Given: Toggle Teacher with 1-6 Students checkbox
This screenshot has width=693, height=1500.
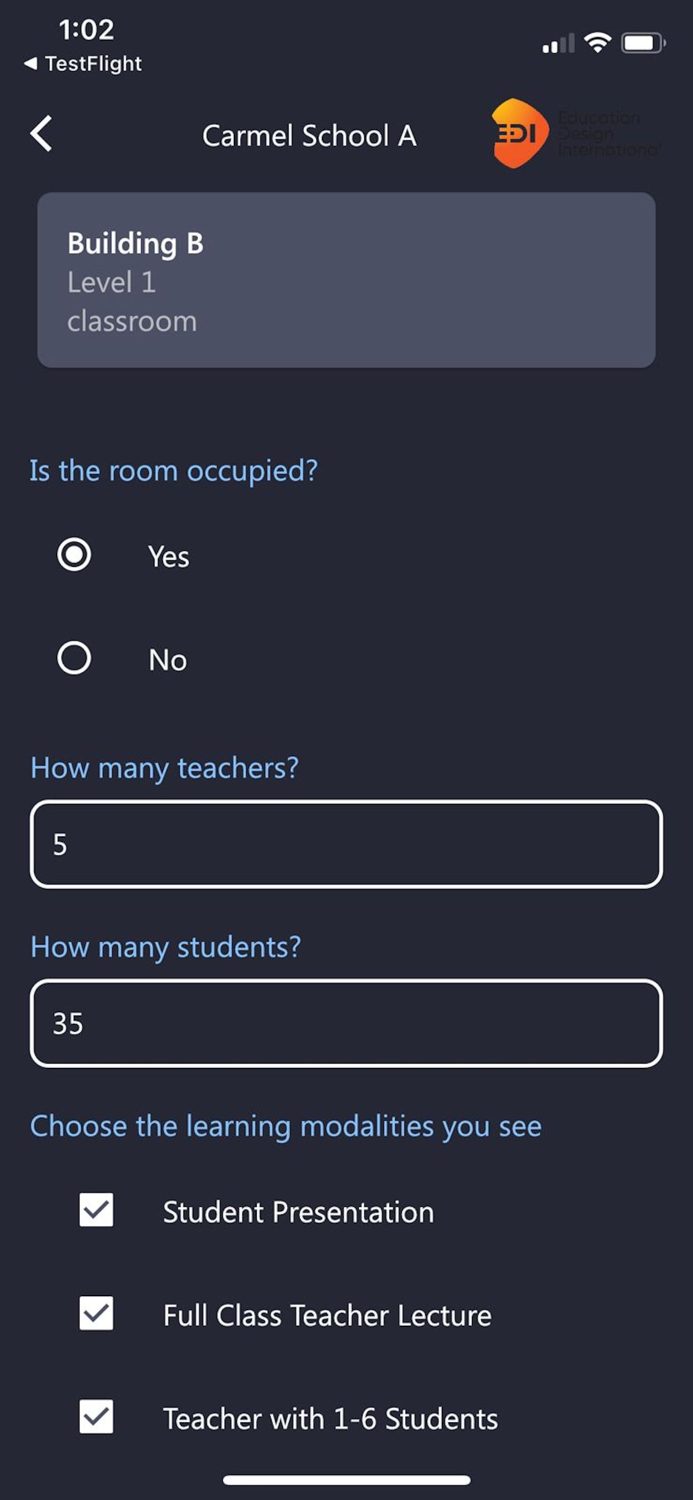Looking at the screenshot, I should pos(95,1417).
